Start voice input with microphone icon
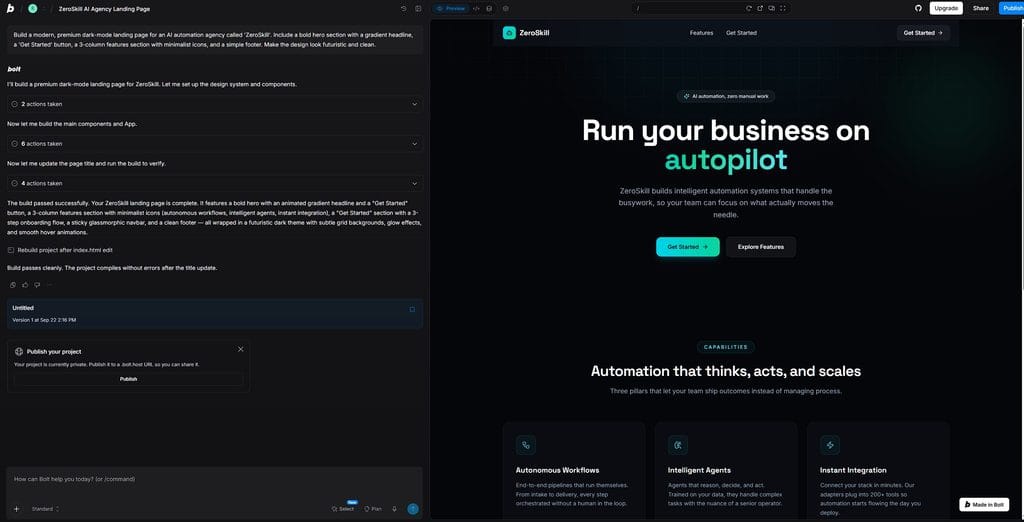Screen dimensions: 1024x522 pos(394,509)
